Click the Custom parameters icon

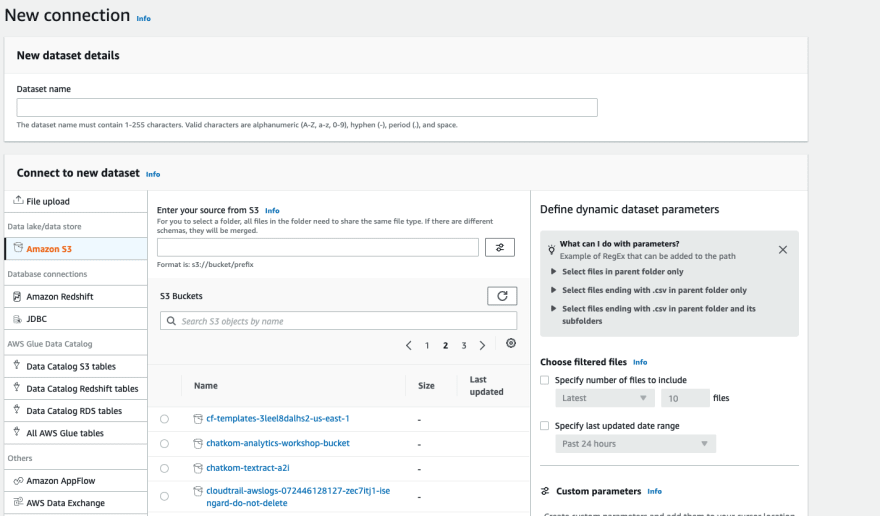545,491
